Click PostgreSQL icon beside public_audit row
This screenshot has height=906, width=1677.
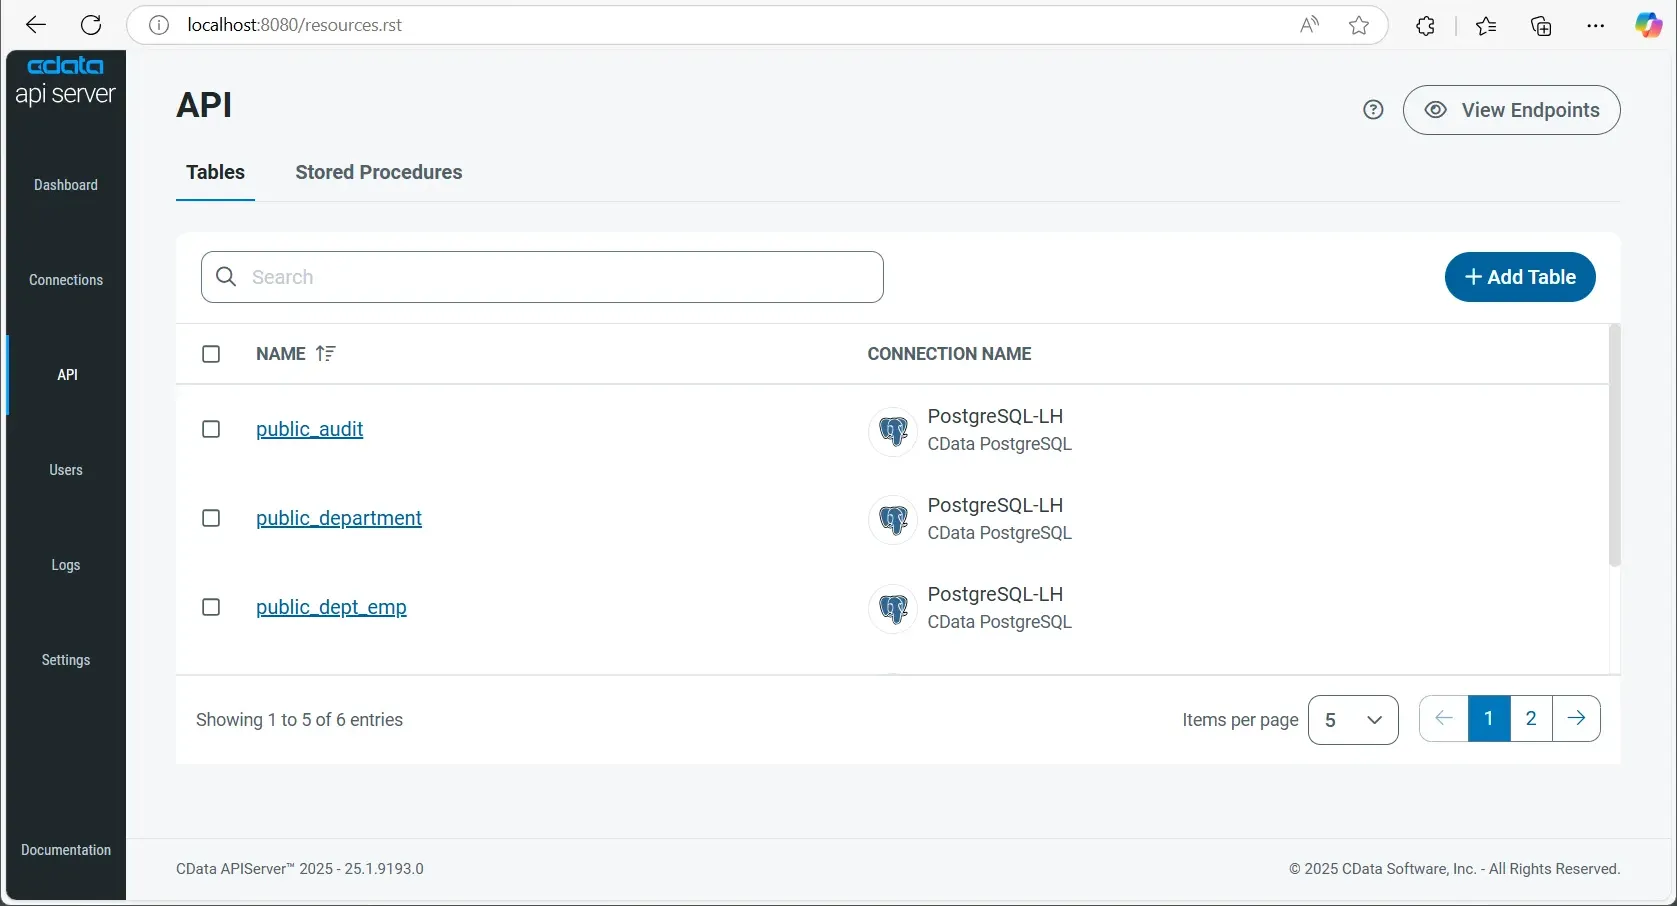892,431
